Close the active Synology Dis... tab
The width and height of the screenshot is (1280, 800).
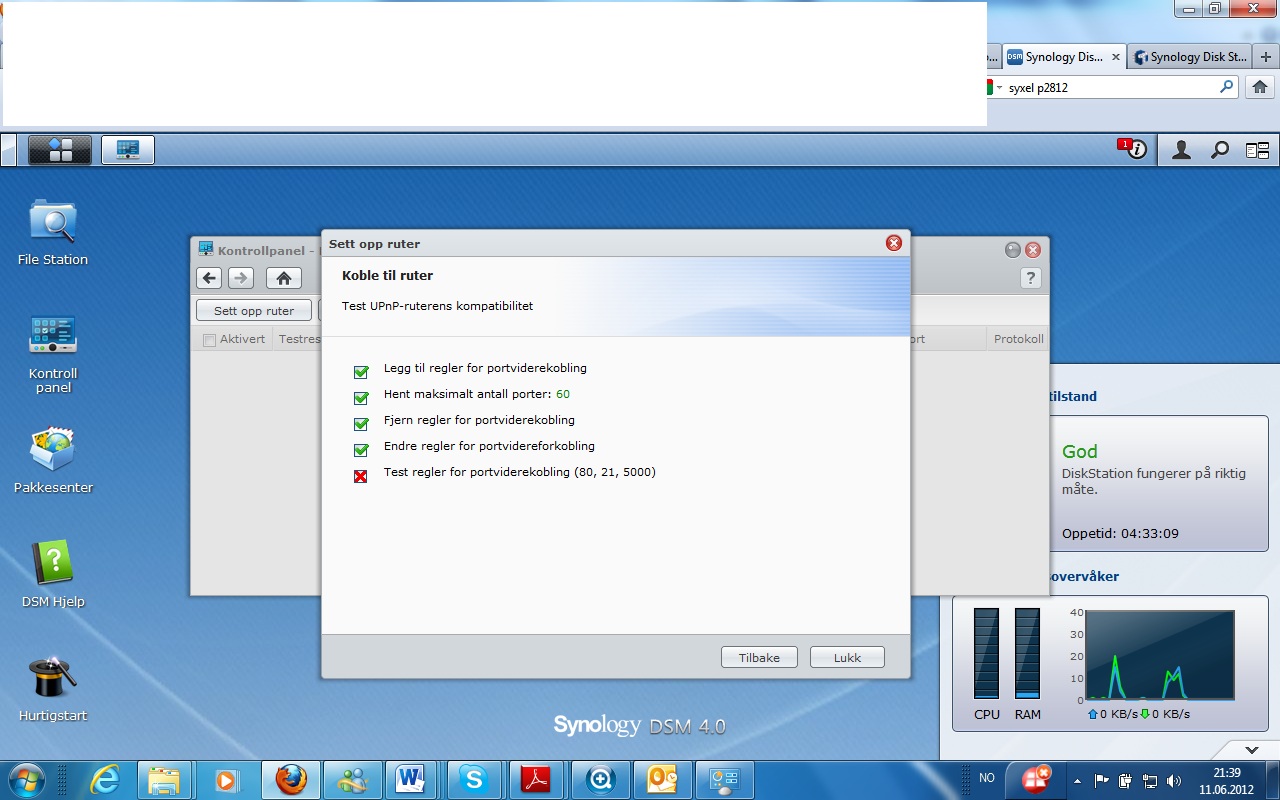coord(1116,57)
